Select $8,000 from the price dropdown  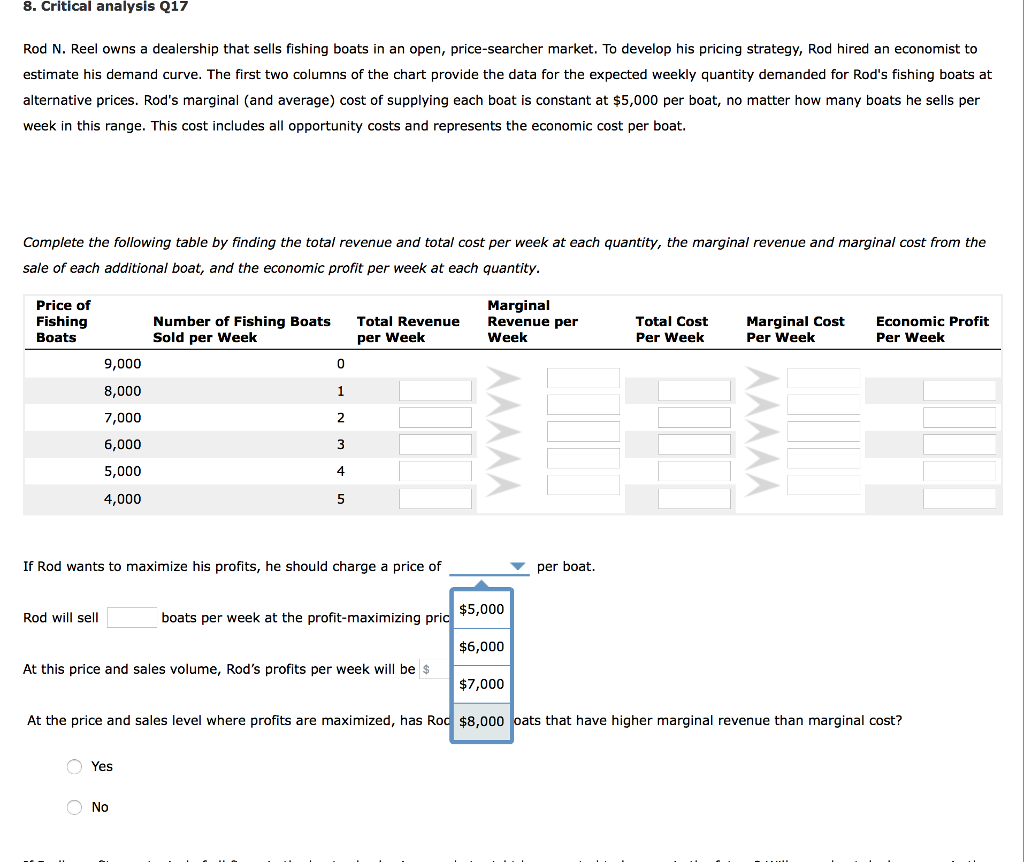(x=481, y=721)
